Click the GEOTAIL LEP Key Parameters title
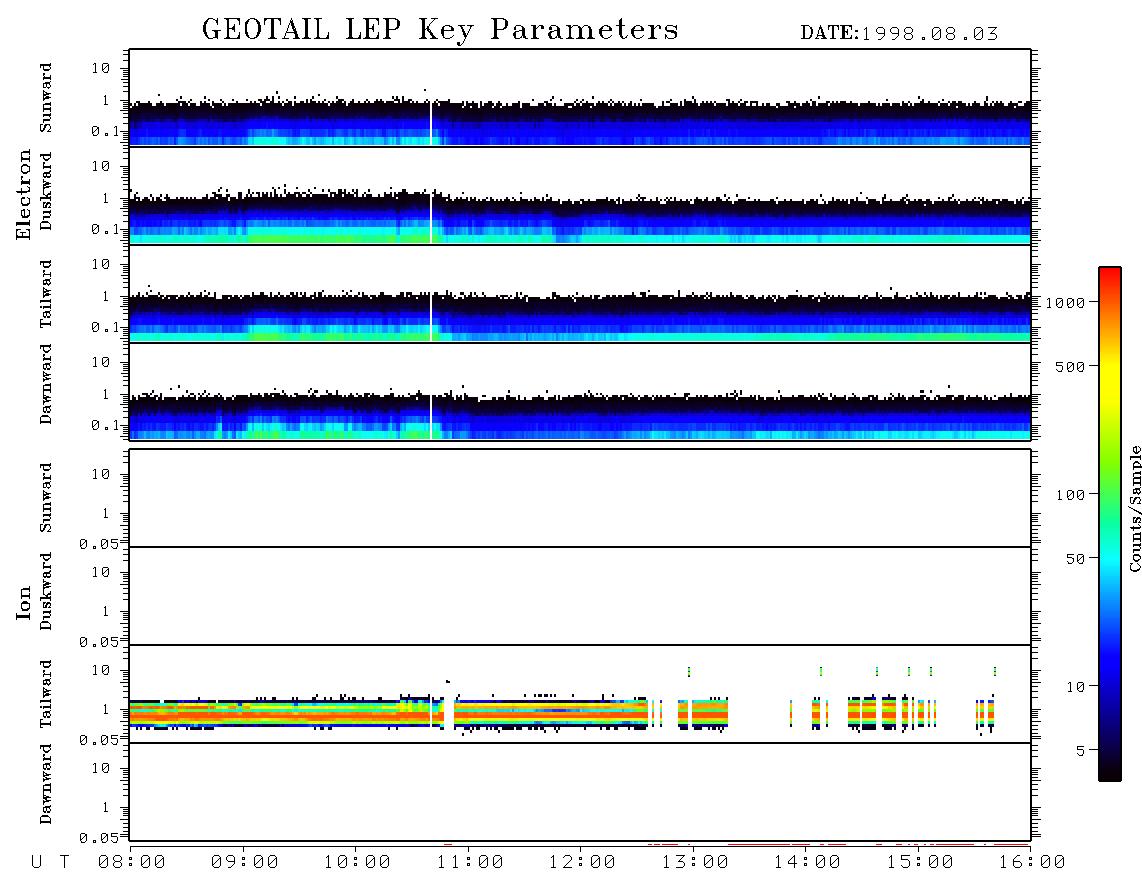 click(x=440, y=30)
